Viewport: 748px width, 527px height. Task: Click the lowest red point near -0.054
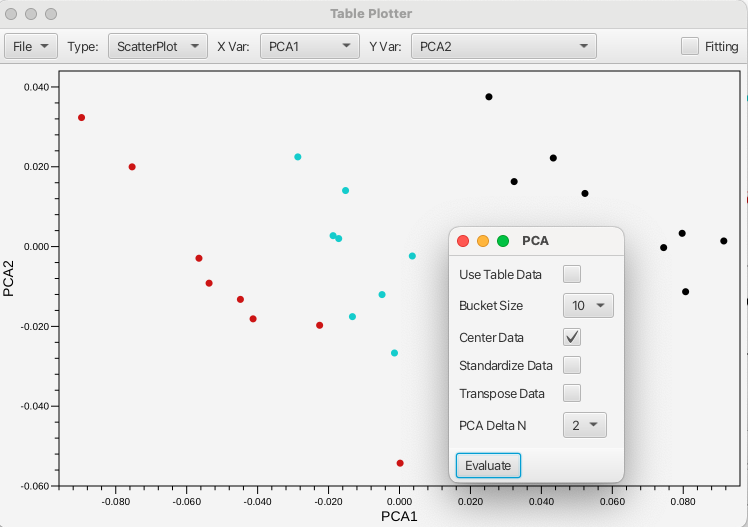(x=400, y=463)
